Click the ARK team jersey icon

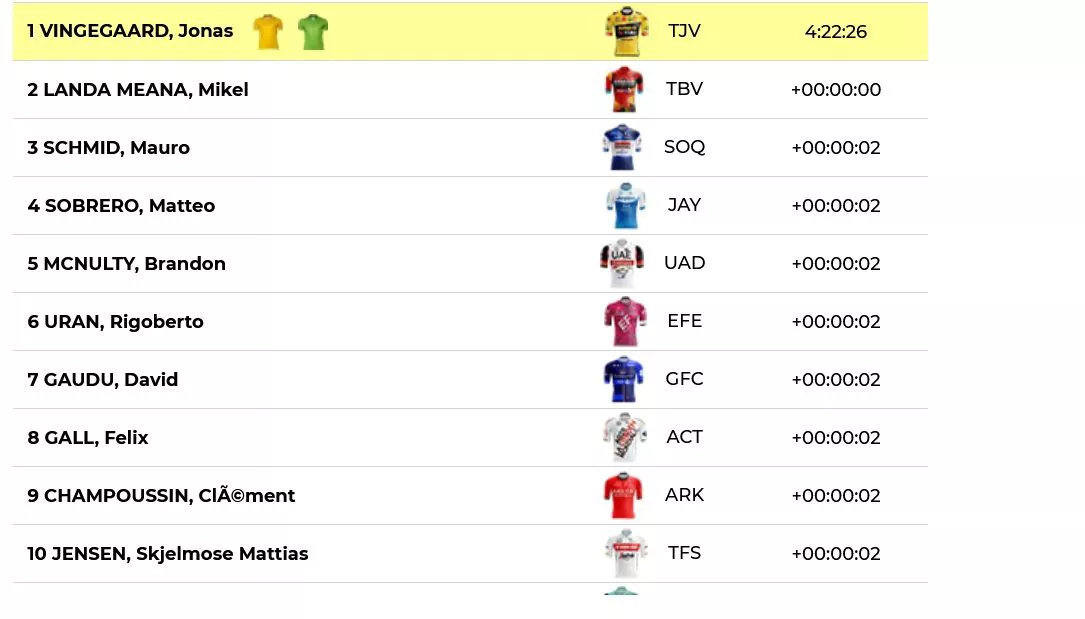pyautogui.click(x=624, y=496)
